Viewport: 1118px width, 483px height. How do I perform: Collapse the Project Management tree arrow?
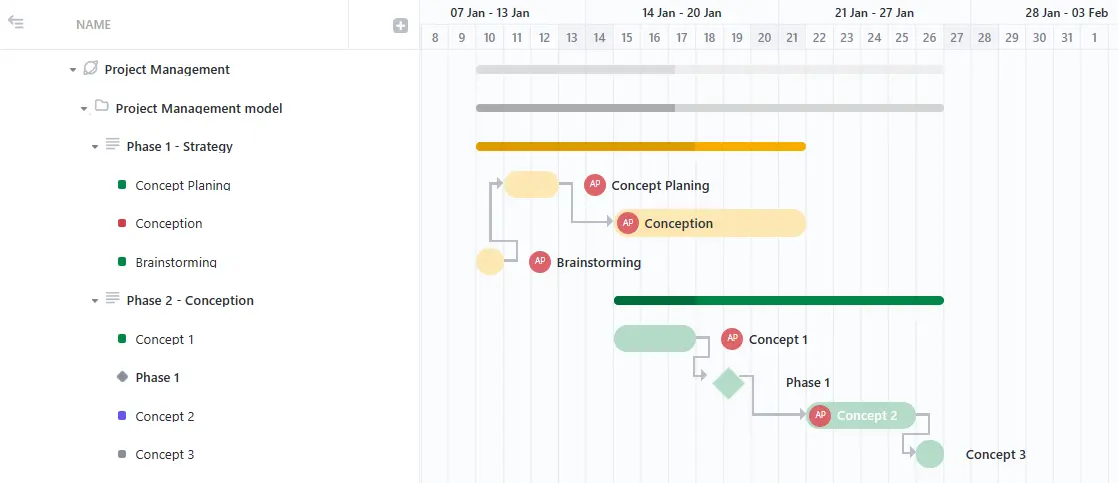tap(72, 70)
